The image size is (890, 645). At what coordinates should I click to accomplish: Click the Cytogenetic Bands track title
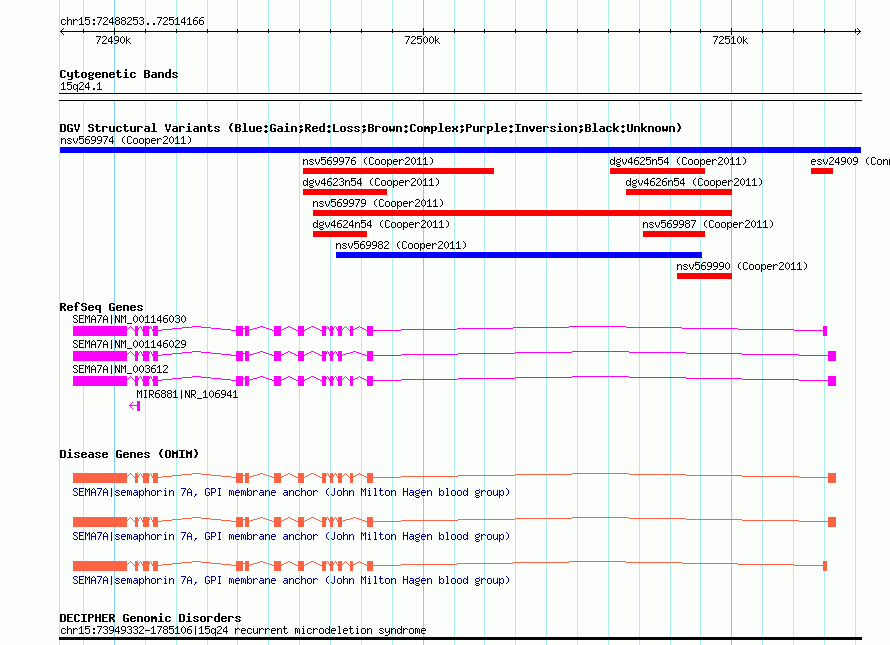tap(119, 74)
